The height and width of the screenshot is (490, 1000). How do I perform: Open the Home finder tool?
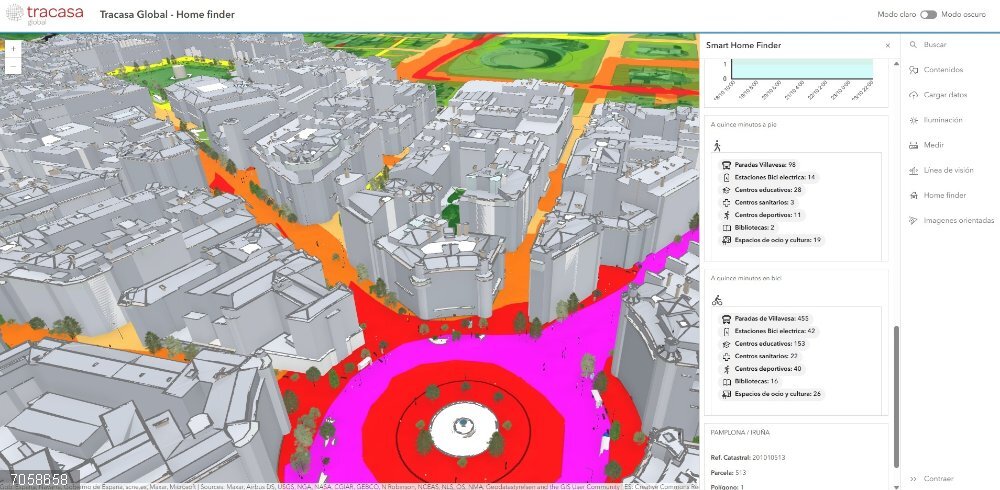[x=944, y=195]
